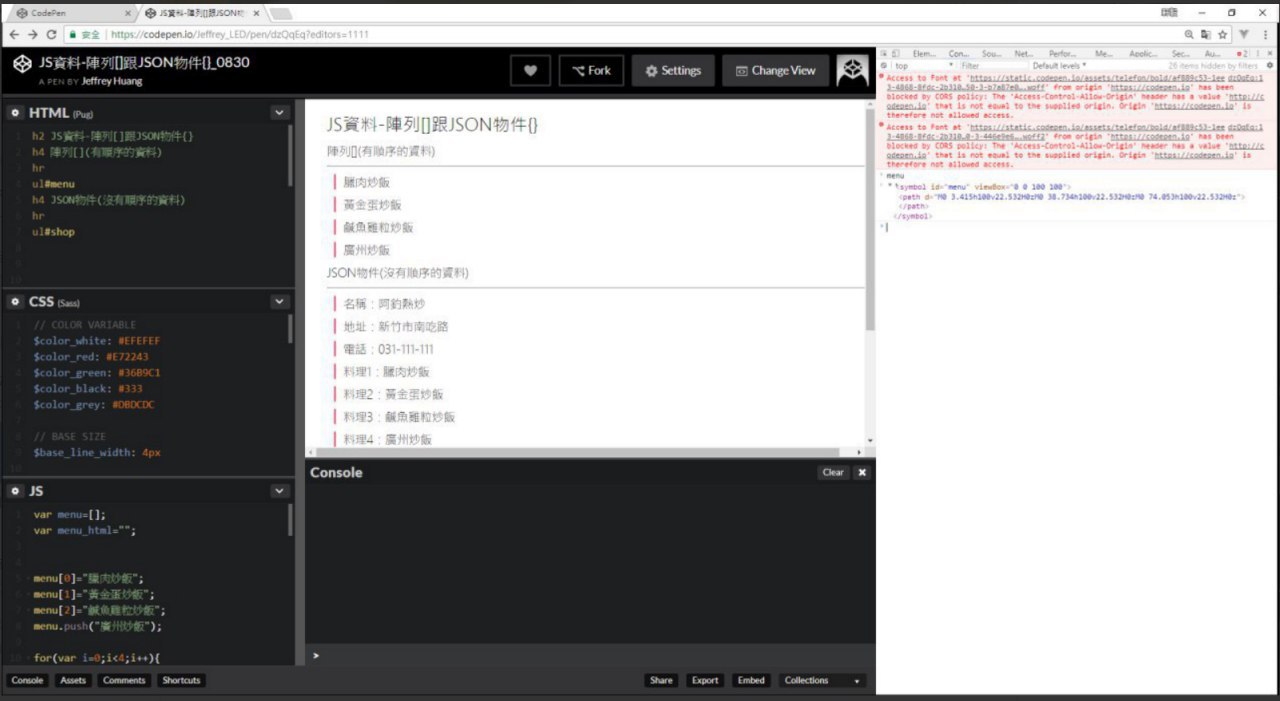Viewport: 1280px width, 701px height.
Task: Open HTML editor settings gear
Action: (16, 113)
